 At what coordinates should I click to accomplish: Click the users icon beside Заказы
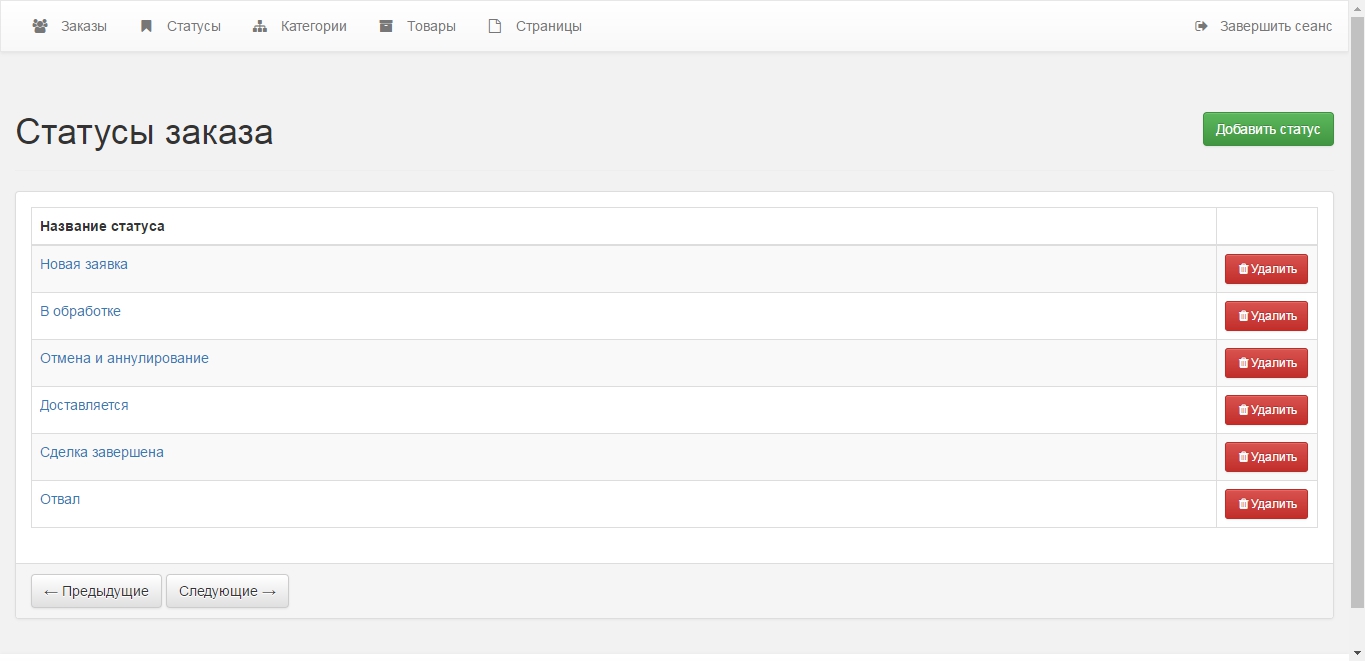pyautogui.click(x=40, y=26)
